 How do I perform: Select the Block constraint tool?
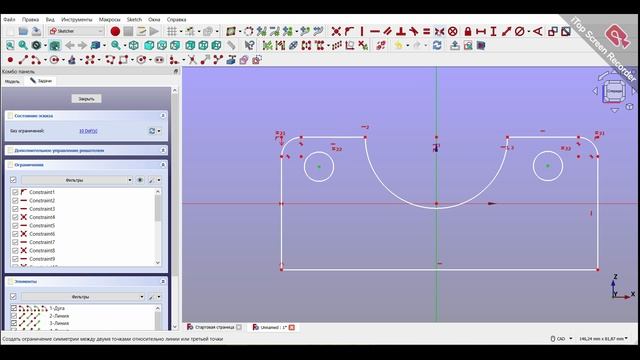point(452,31)
